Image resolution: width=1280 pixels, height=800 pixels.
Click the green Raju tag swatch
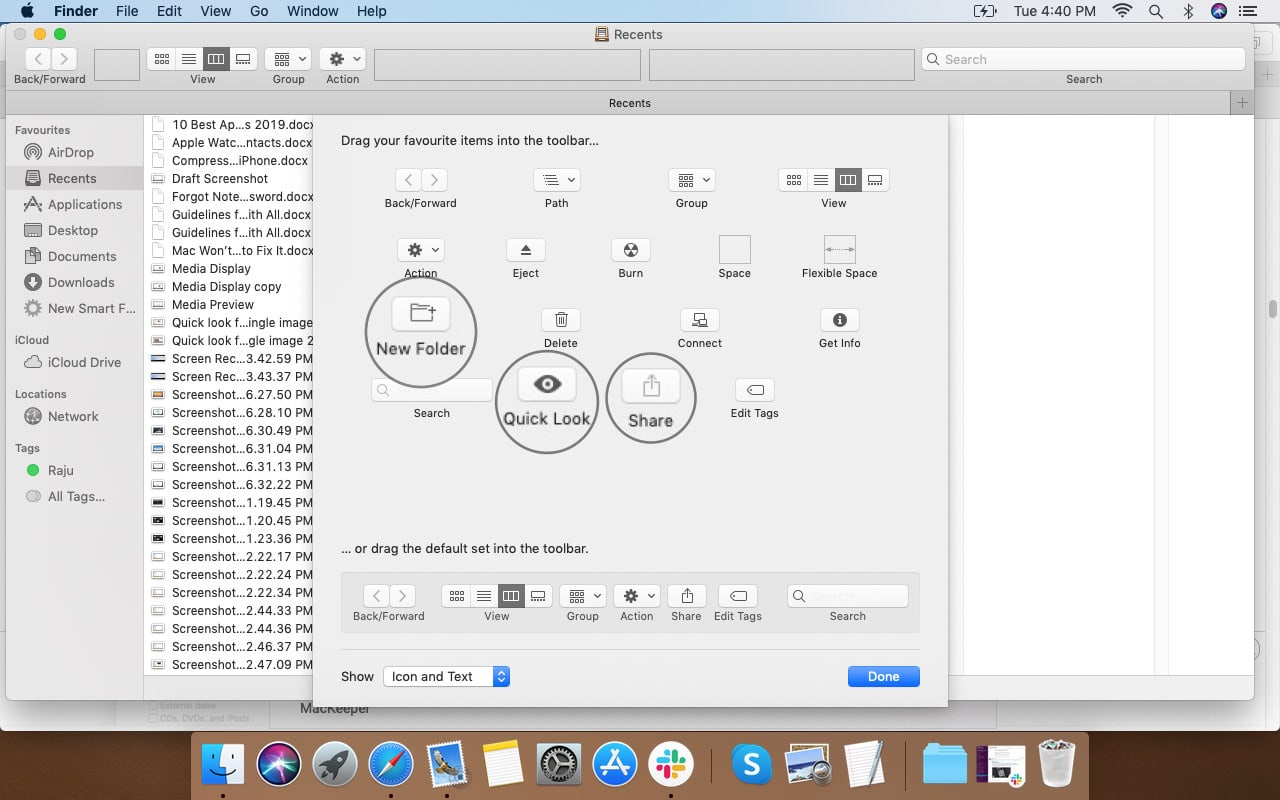coord(32,470)
